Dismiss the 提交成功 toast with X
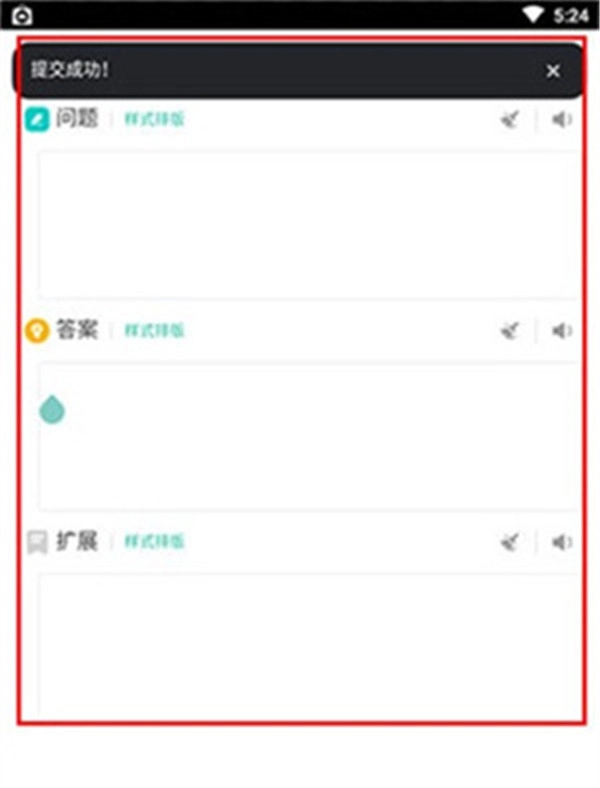 click(x=553, y=71)
